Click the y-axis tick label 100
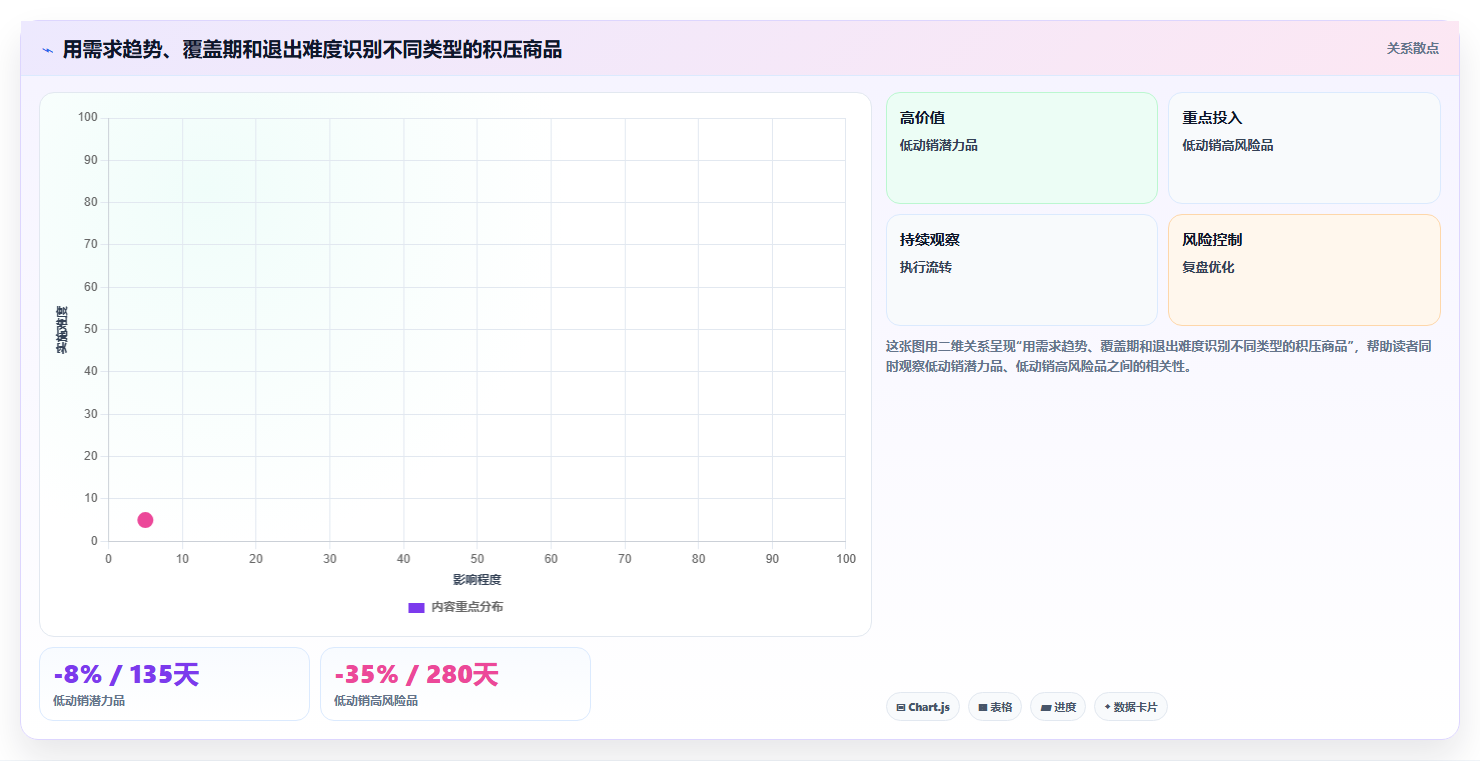The height and width of the screenshot is (761, 1480). (x=88, y=118)
